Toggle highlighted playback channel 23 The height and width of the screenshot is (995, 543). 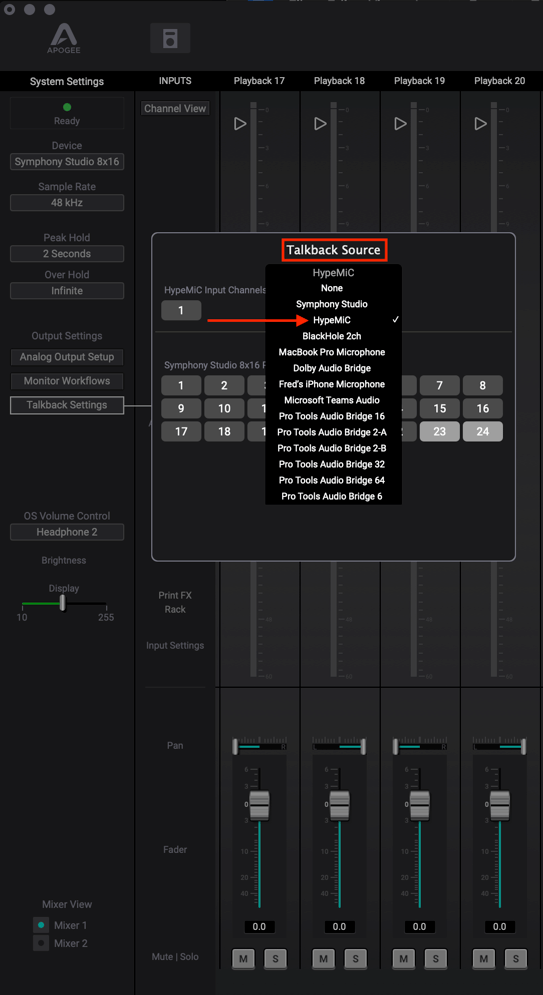click(x=440, y=431)
